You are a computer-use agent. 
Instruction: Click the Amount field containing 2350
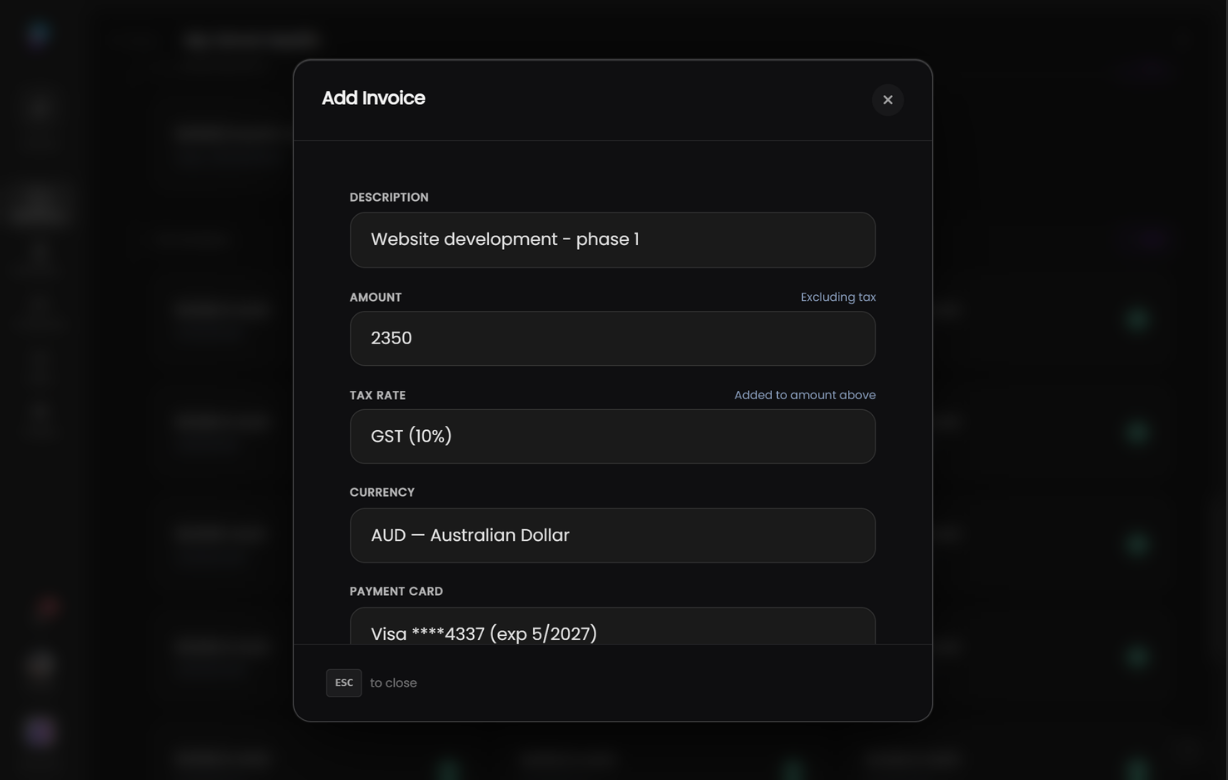coord(613,338)
